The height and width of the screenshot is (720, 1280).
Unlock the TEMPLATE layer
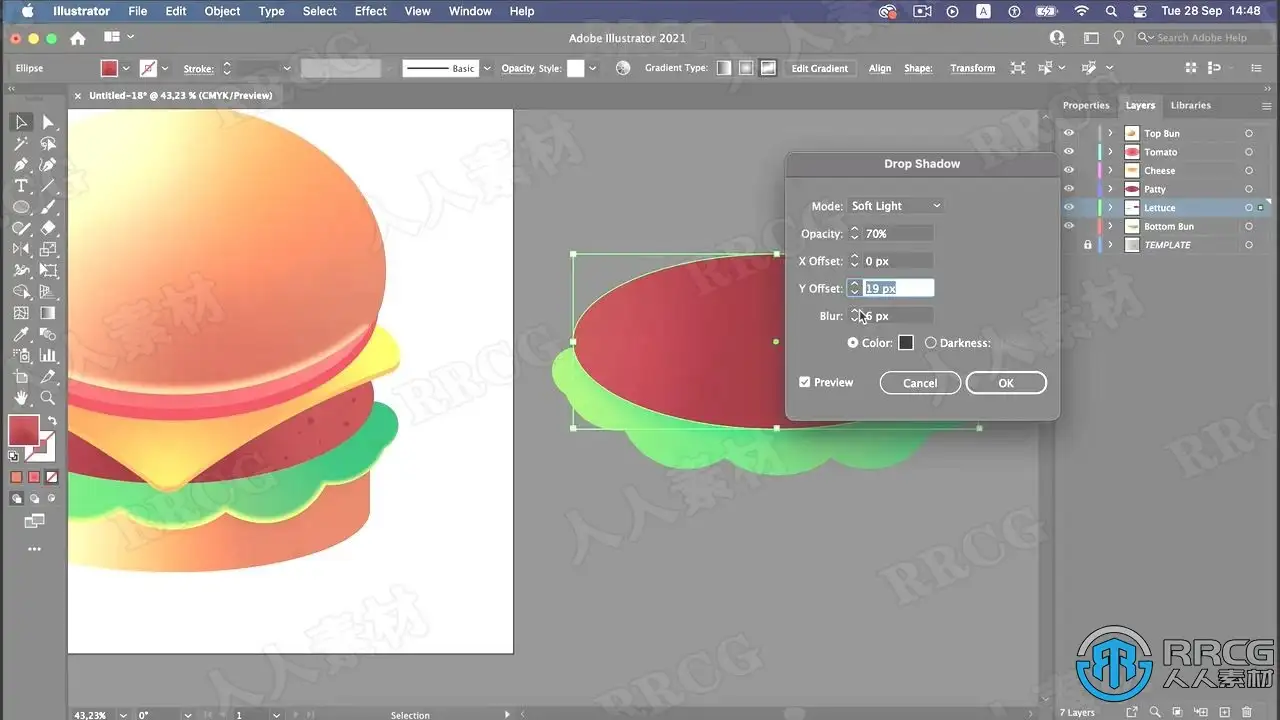1088,245
